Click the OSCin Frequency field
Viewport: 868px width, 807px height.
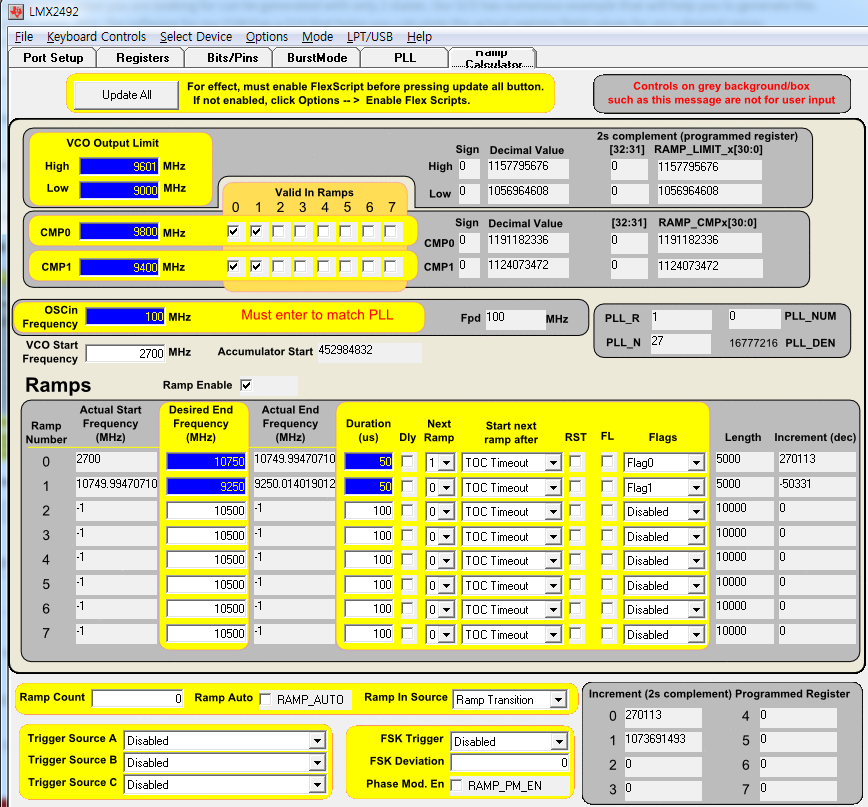[x=125, y=317]
